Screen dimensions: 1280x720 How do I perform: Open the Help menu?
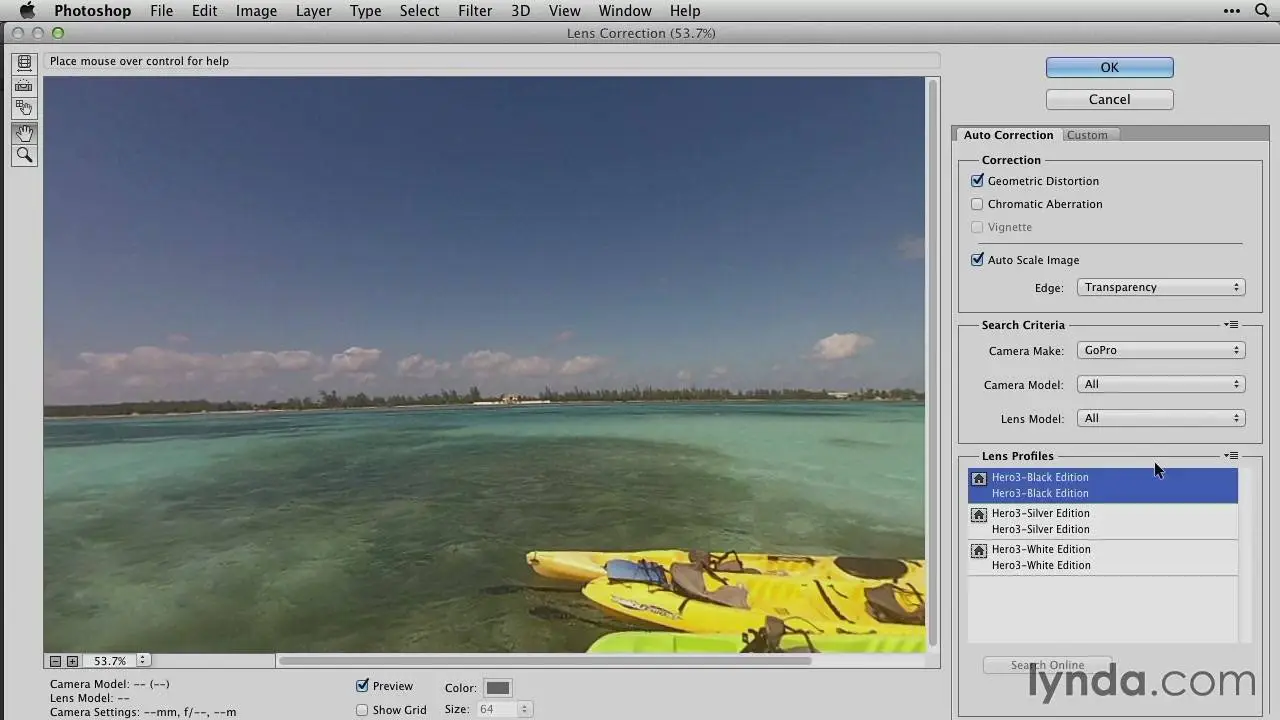tap(685, 11)
